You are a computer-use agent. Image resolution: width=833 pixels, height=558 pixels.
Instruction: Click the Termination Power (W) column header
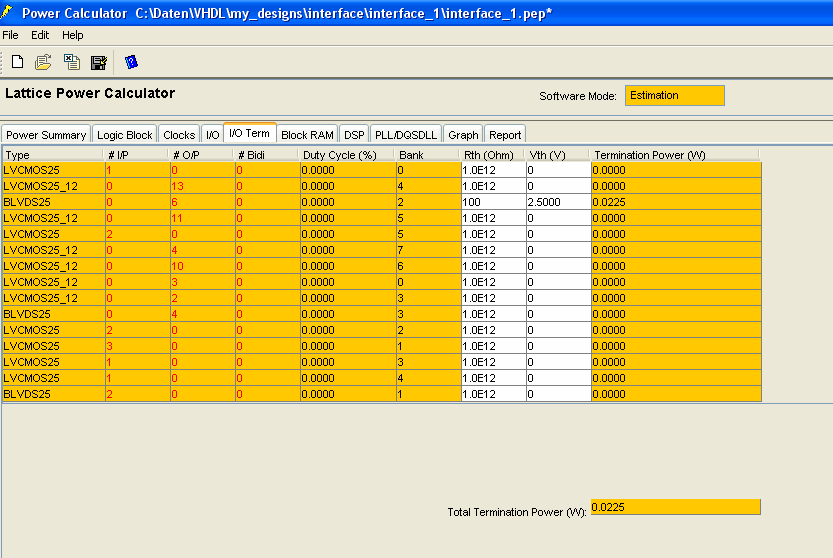click(x=675, y=155)
